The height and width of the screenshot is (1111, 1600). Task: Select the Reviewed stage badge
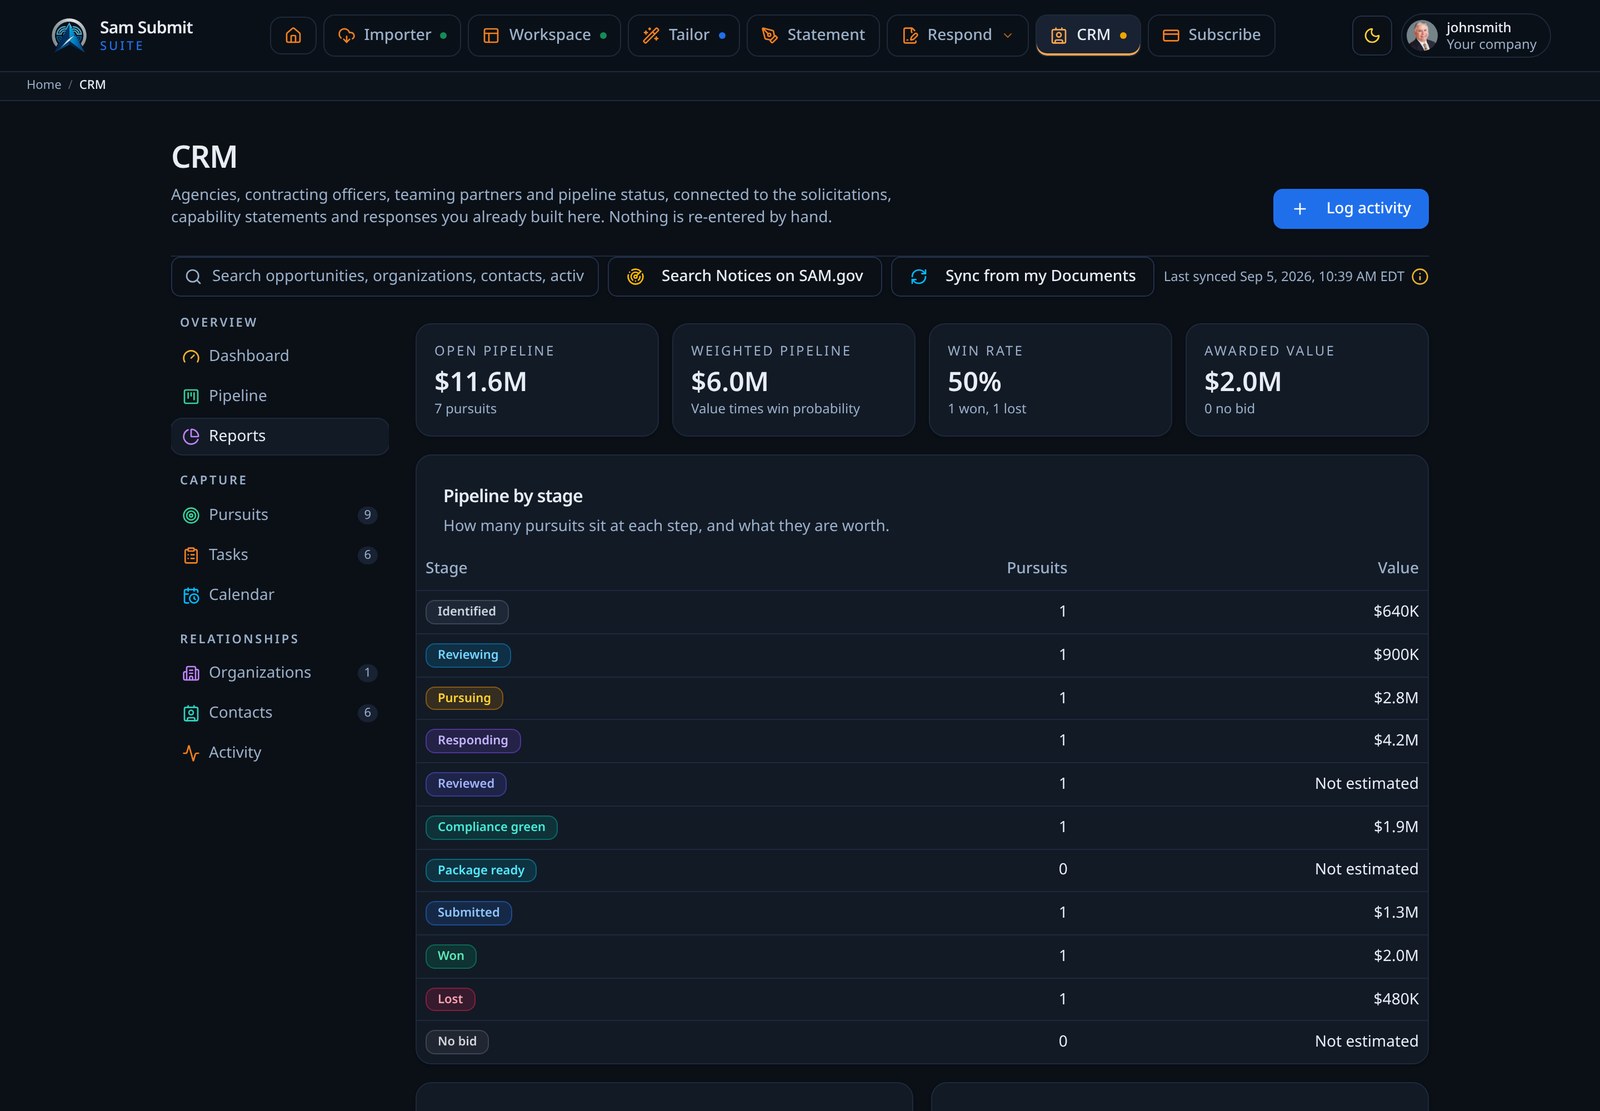coord(466,784)
